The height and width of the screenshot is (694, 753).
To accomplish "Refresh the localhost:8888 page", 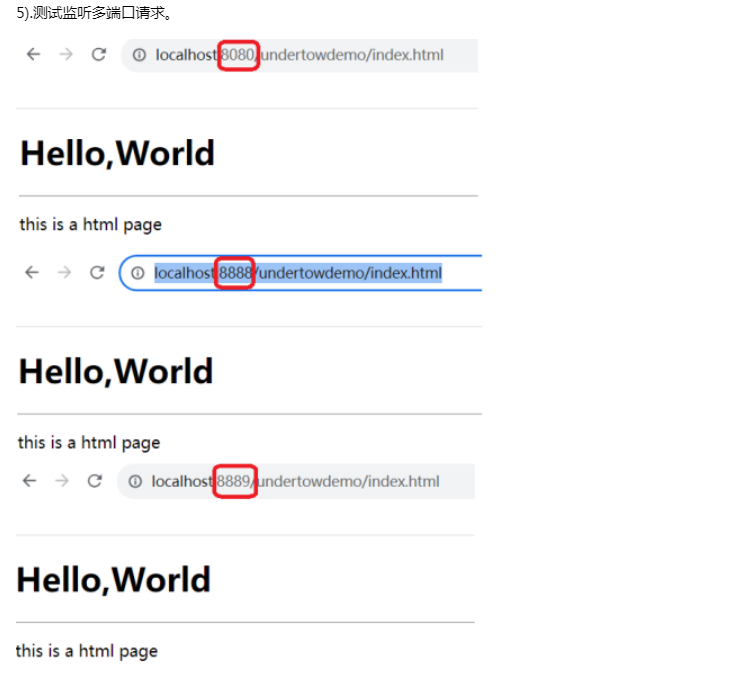I will (97, 273).
